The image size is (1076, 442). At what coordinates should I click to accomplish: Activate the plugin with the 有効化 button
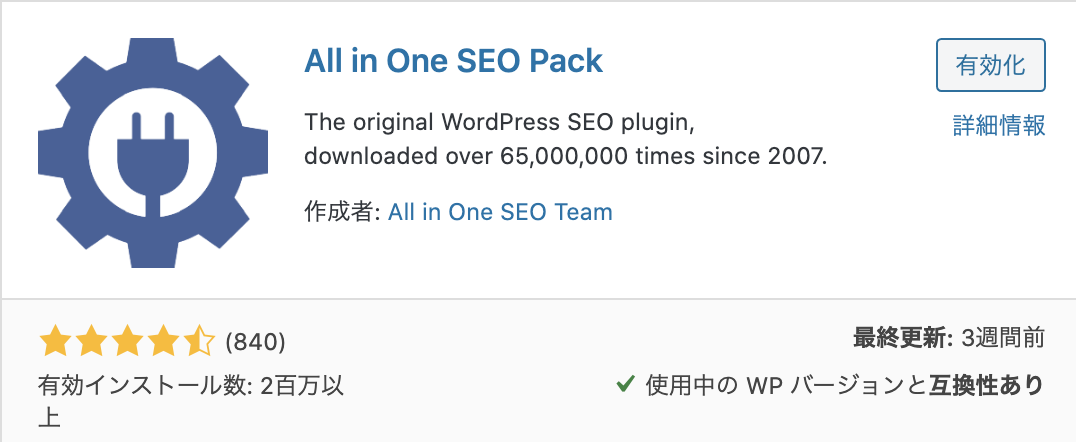point(990,65)
